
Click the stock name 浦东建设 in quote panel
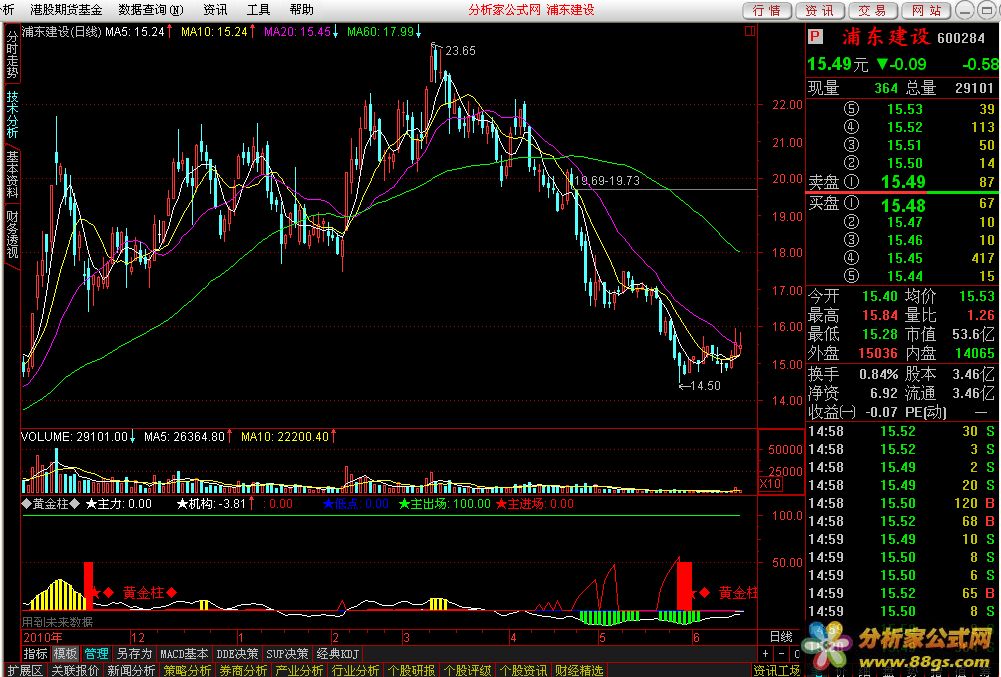(885, 37)
